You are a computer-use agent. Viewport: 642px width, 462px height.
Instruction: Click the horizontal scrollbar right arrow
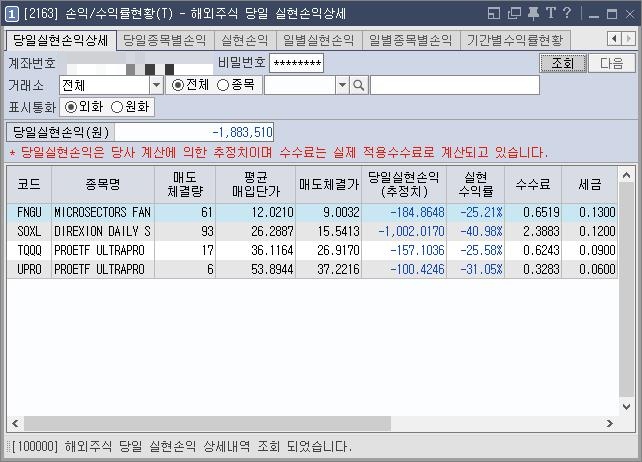coord(610,423)
